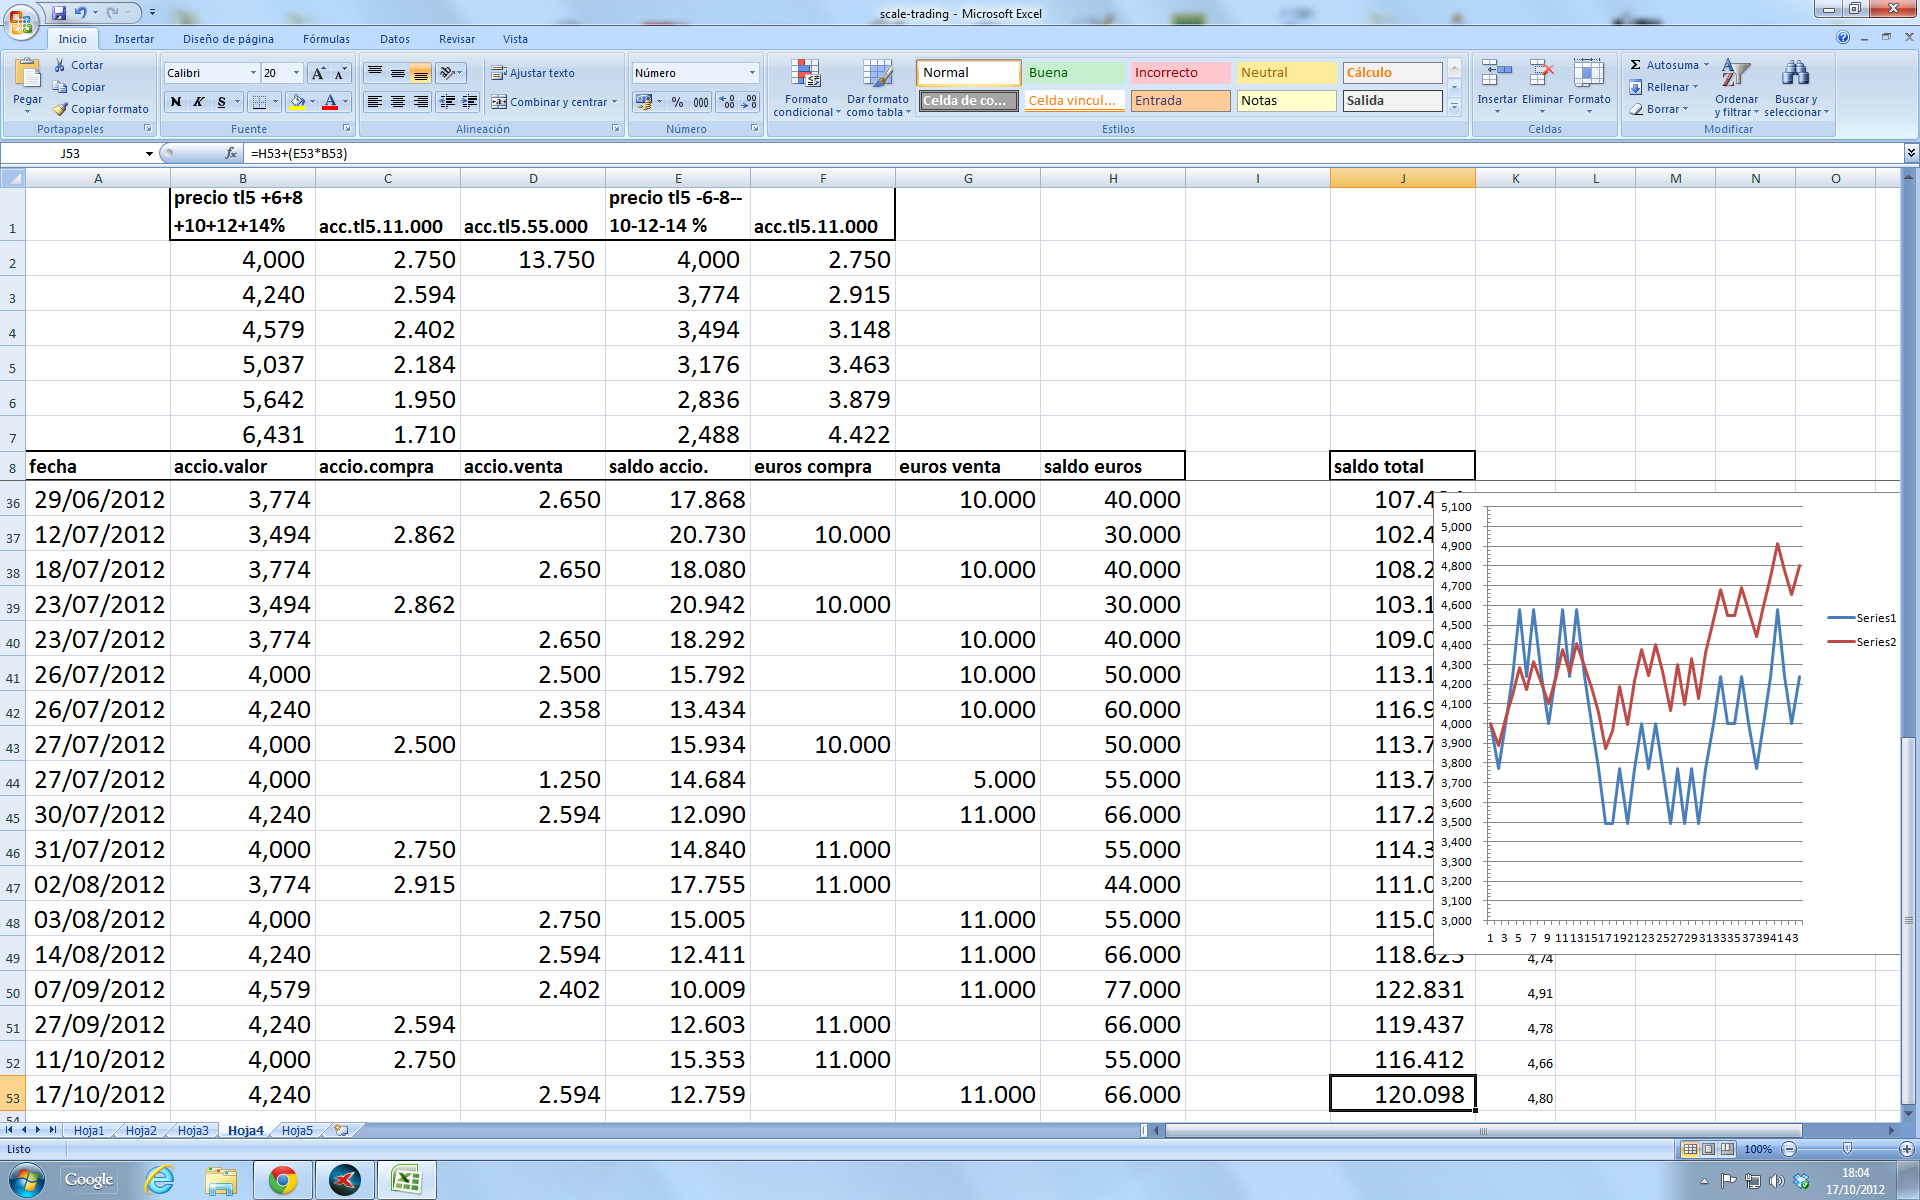
Task: Click the Chrome icon in taskbar
Action: click(283, 1180)
